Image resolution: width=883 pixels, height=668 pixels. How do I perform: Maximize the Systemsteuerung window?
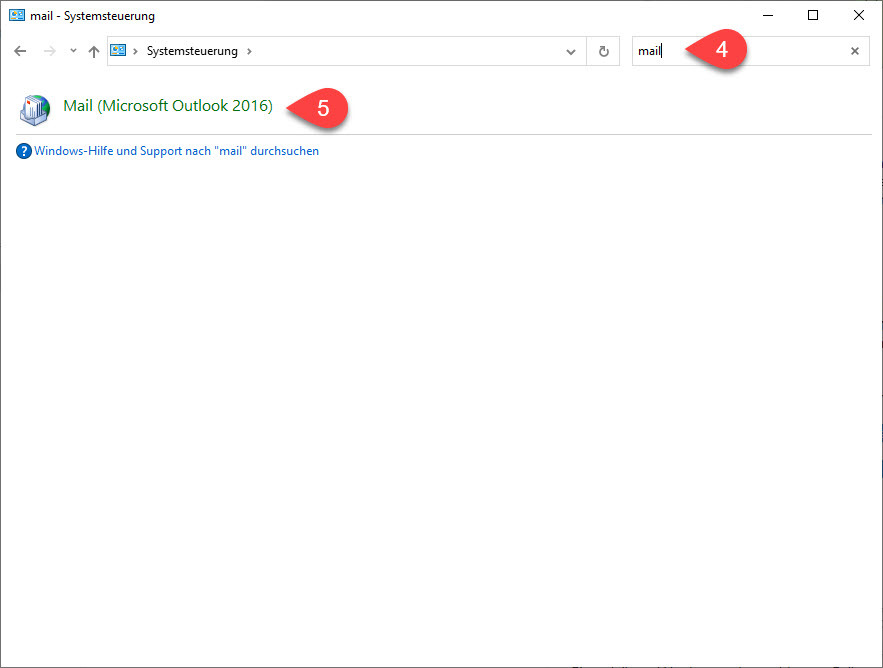(813, 15)
